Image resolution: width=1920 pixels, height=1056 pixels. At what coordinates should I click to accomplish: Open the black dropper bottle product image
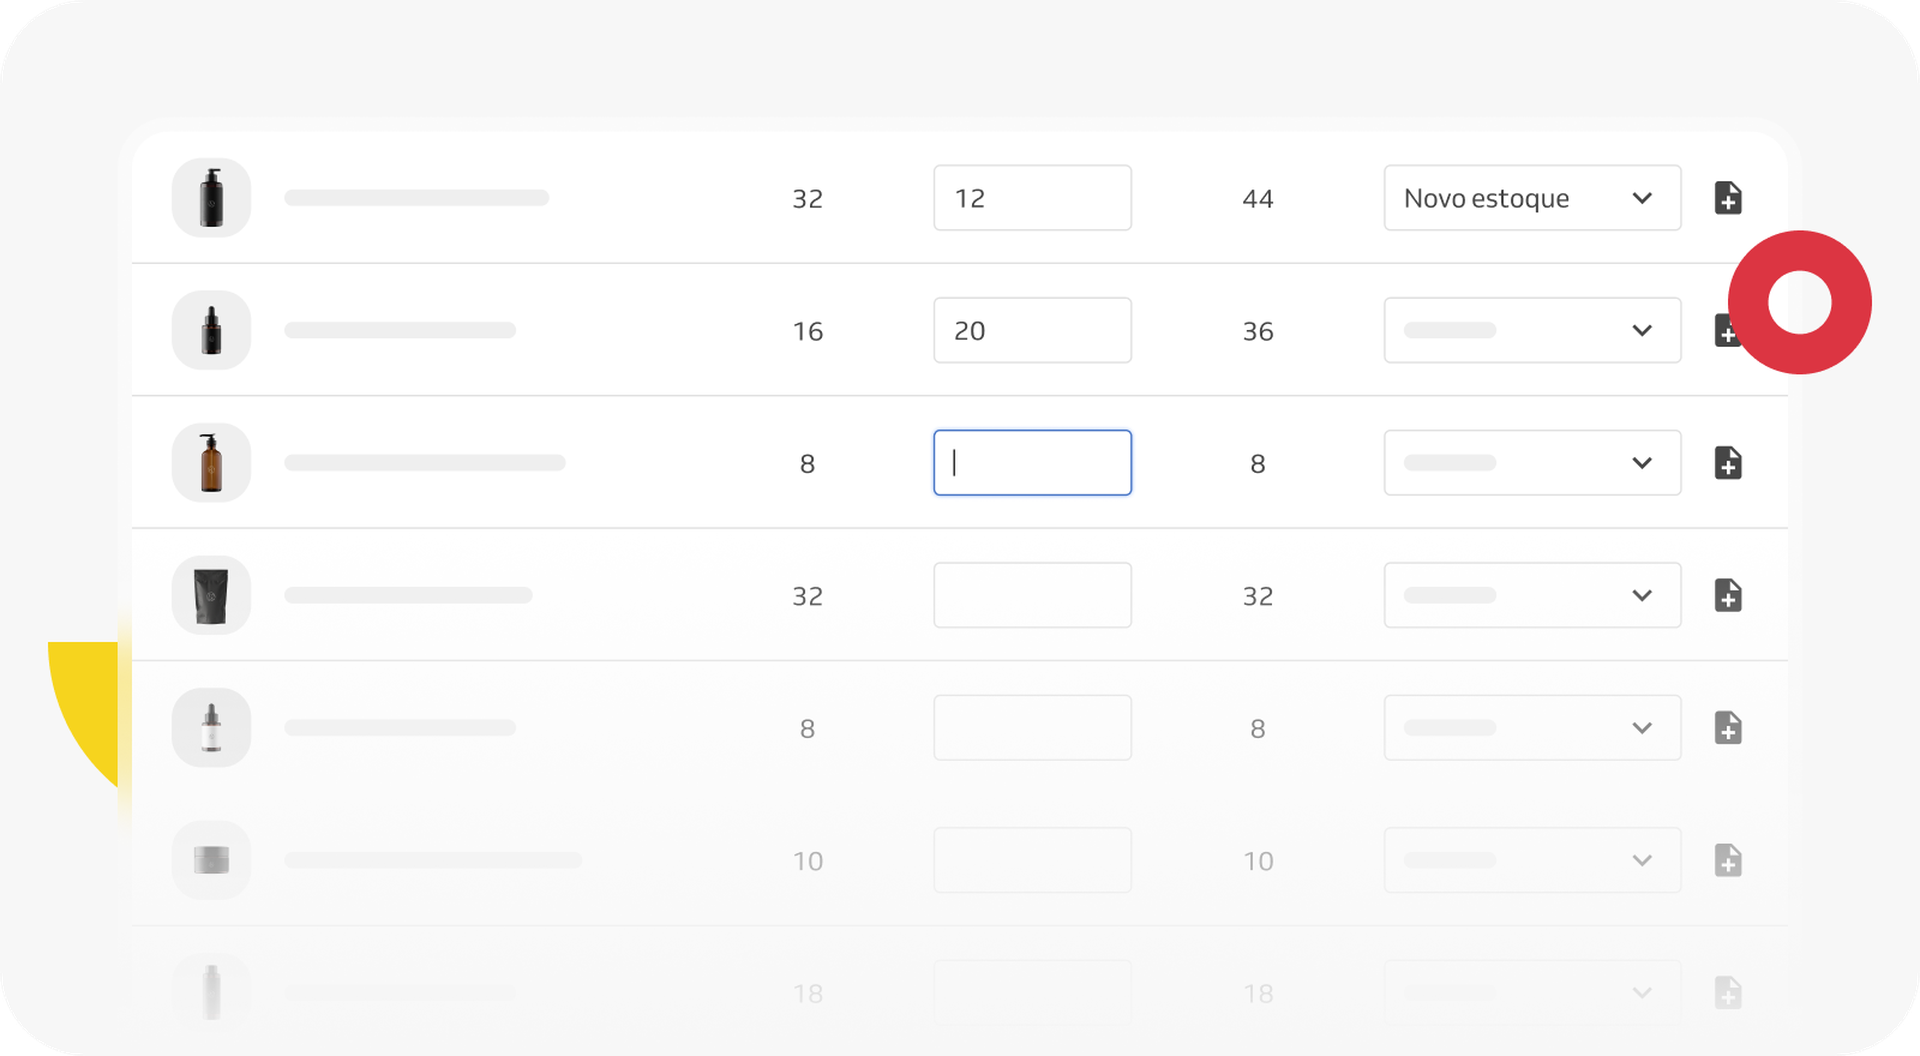[211, 330]
